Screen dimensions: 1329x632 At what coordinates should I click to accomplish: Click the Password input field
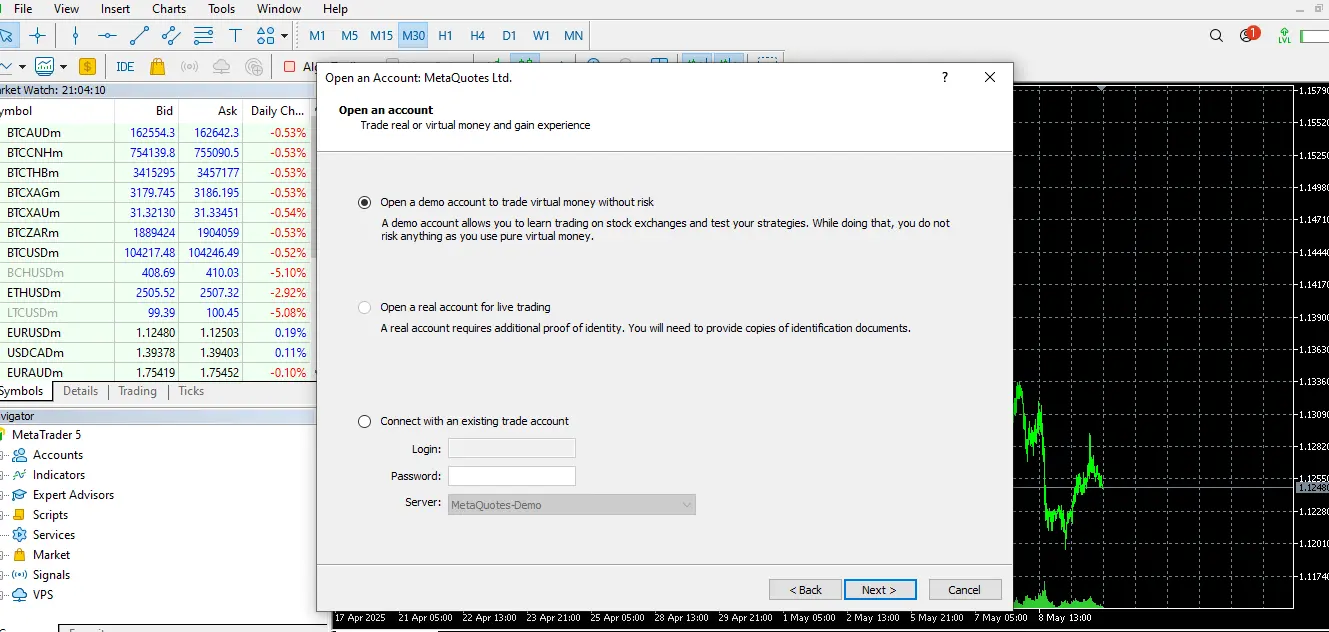[x=512, y=477]
